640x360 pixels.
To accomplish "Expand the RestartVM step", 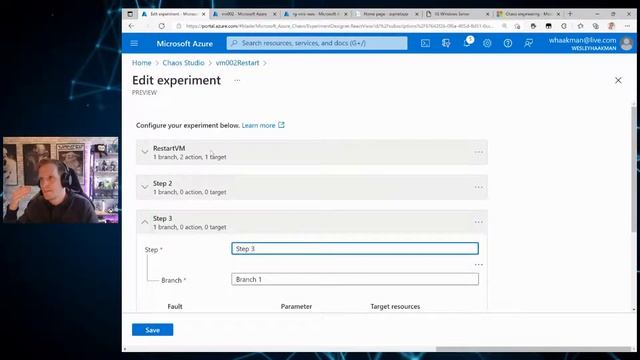I will pyautogui.click(x=144, y=152).
